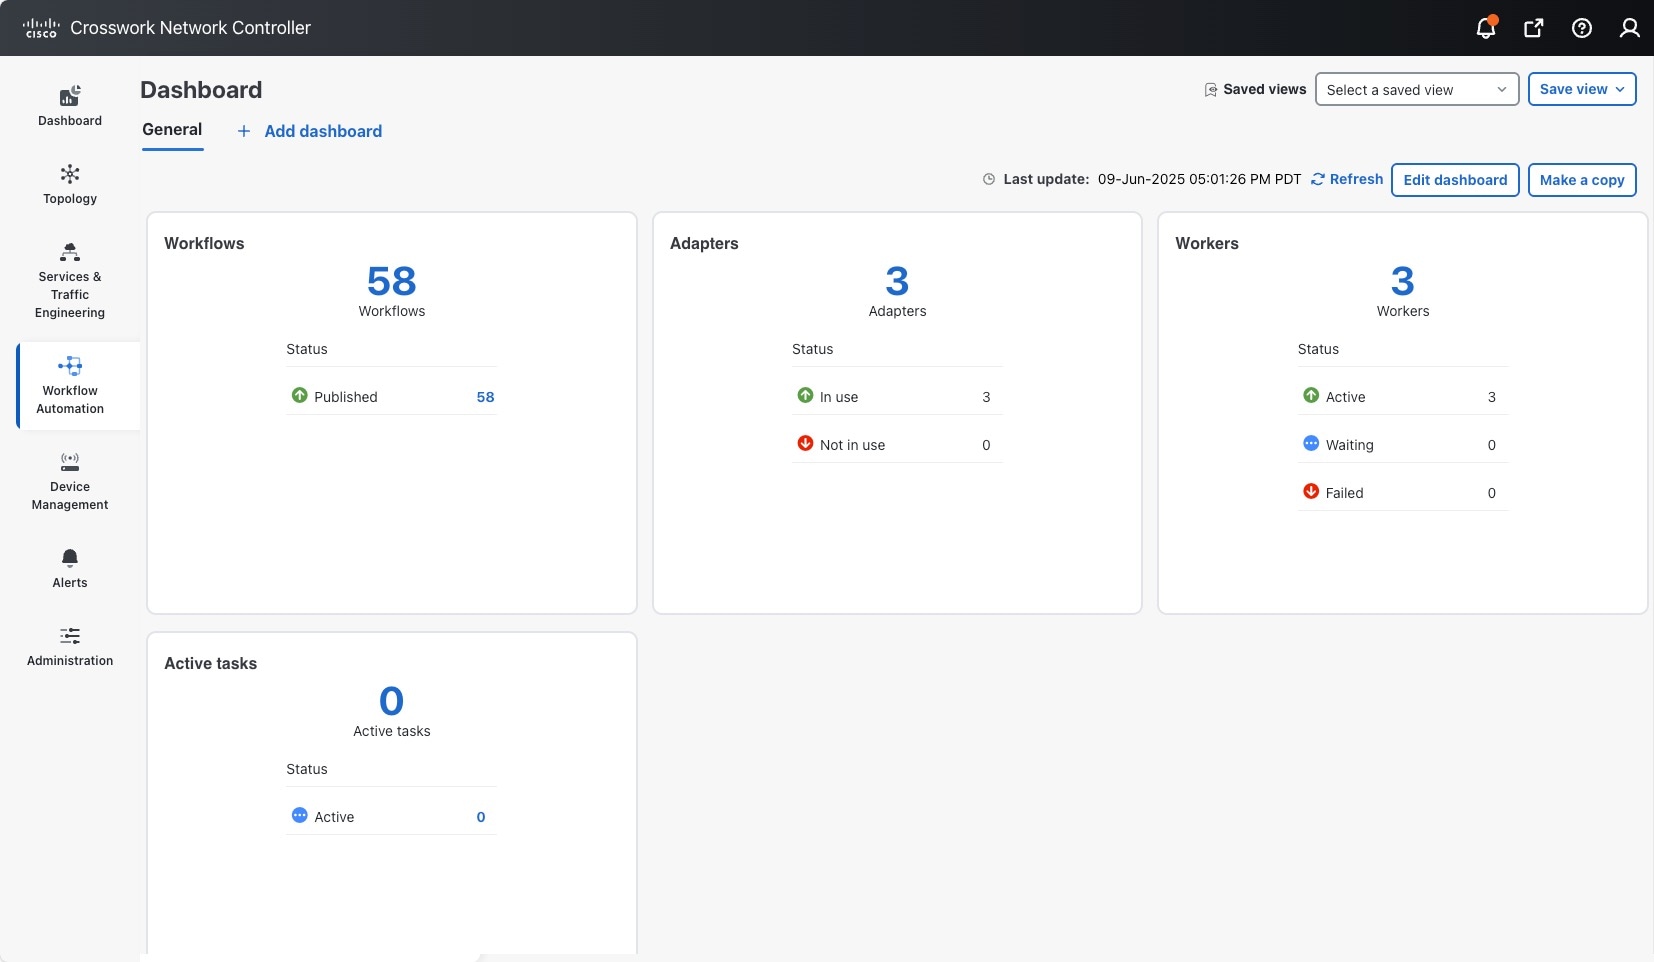Screen dimensions: 1654x962
Task: Expand the Save view dropdown button
Action: [1582, 89]
